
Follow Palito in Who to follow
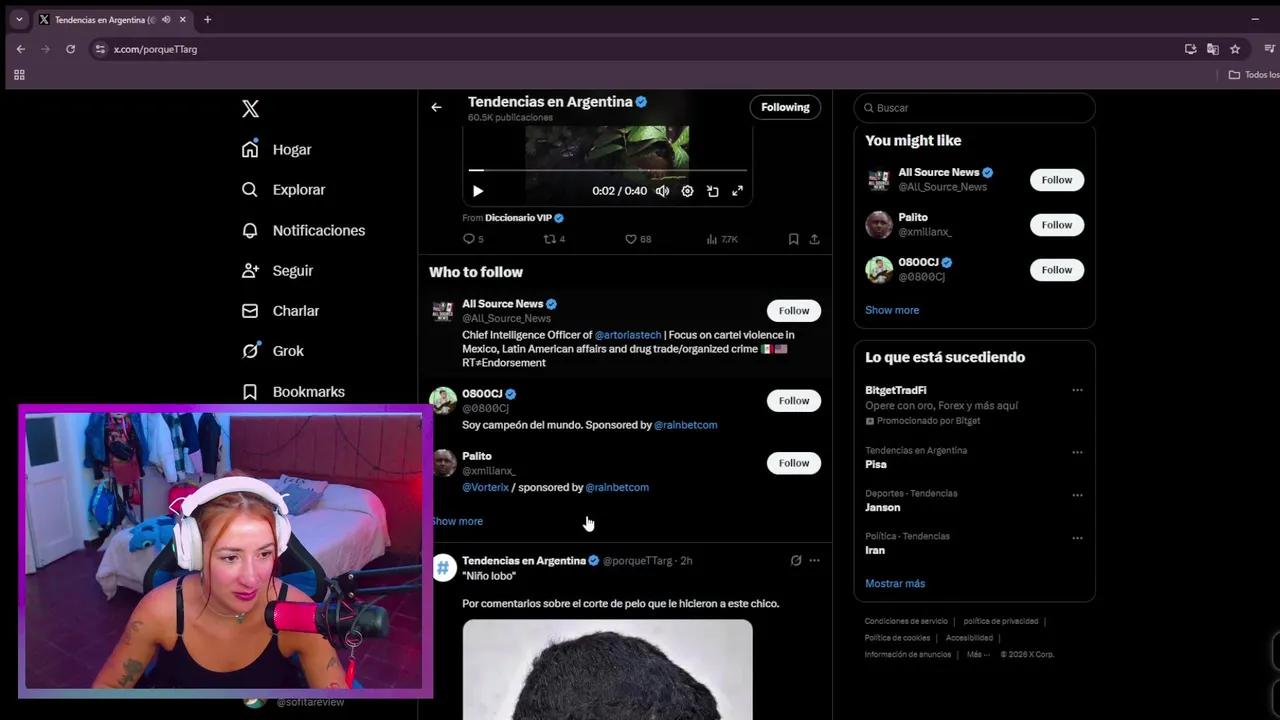coord(794,463)
